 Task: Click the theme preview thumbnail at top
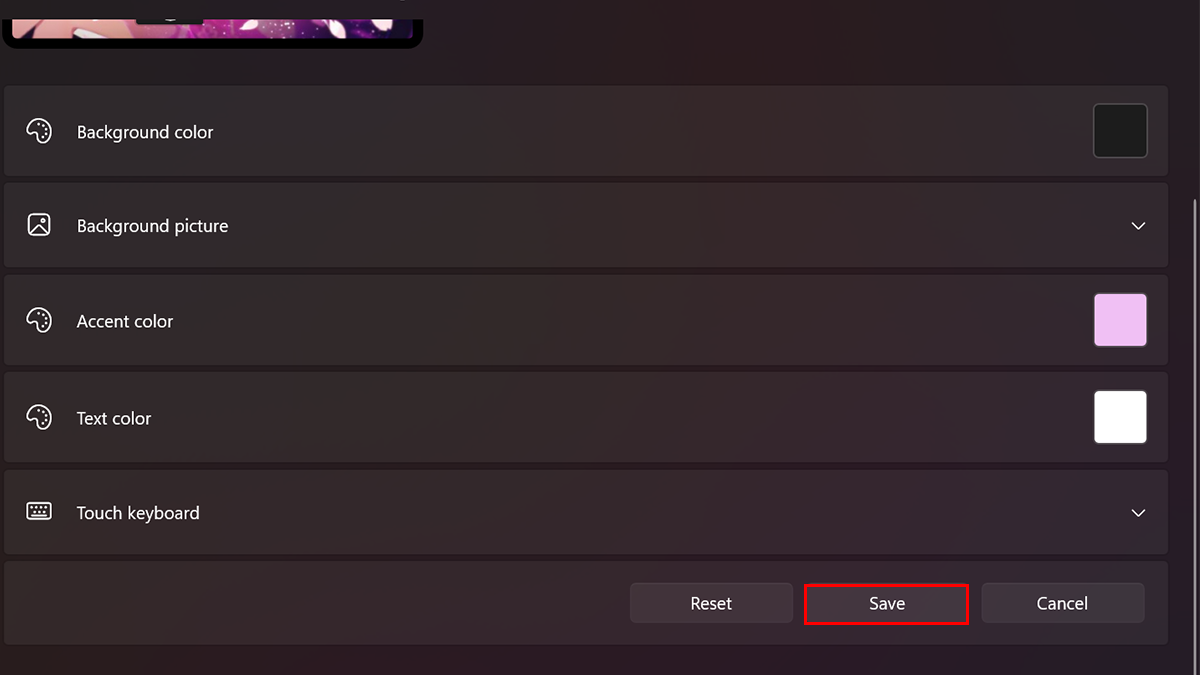[x=212, y=22]
